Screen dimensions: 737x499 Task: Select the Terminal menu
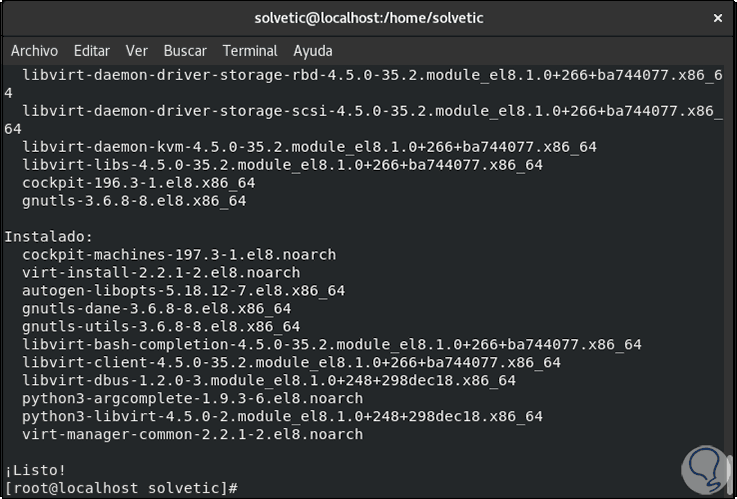pos(250,51)
